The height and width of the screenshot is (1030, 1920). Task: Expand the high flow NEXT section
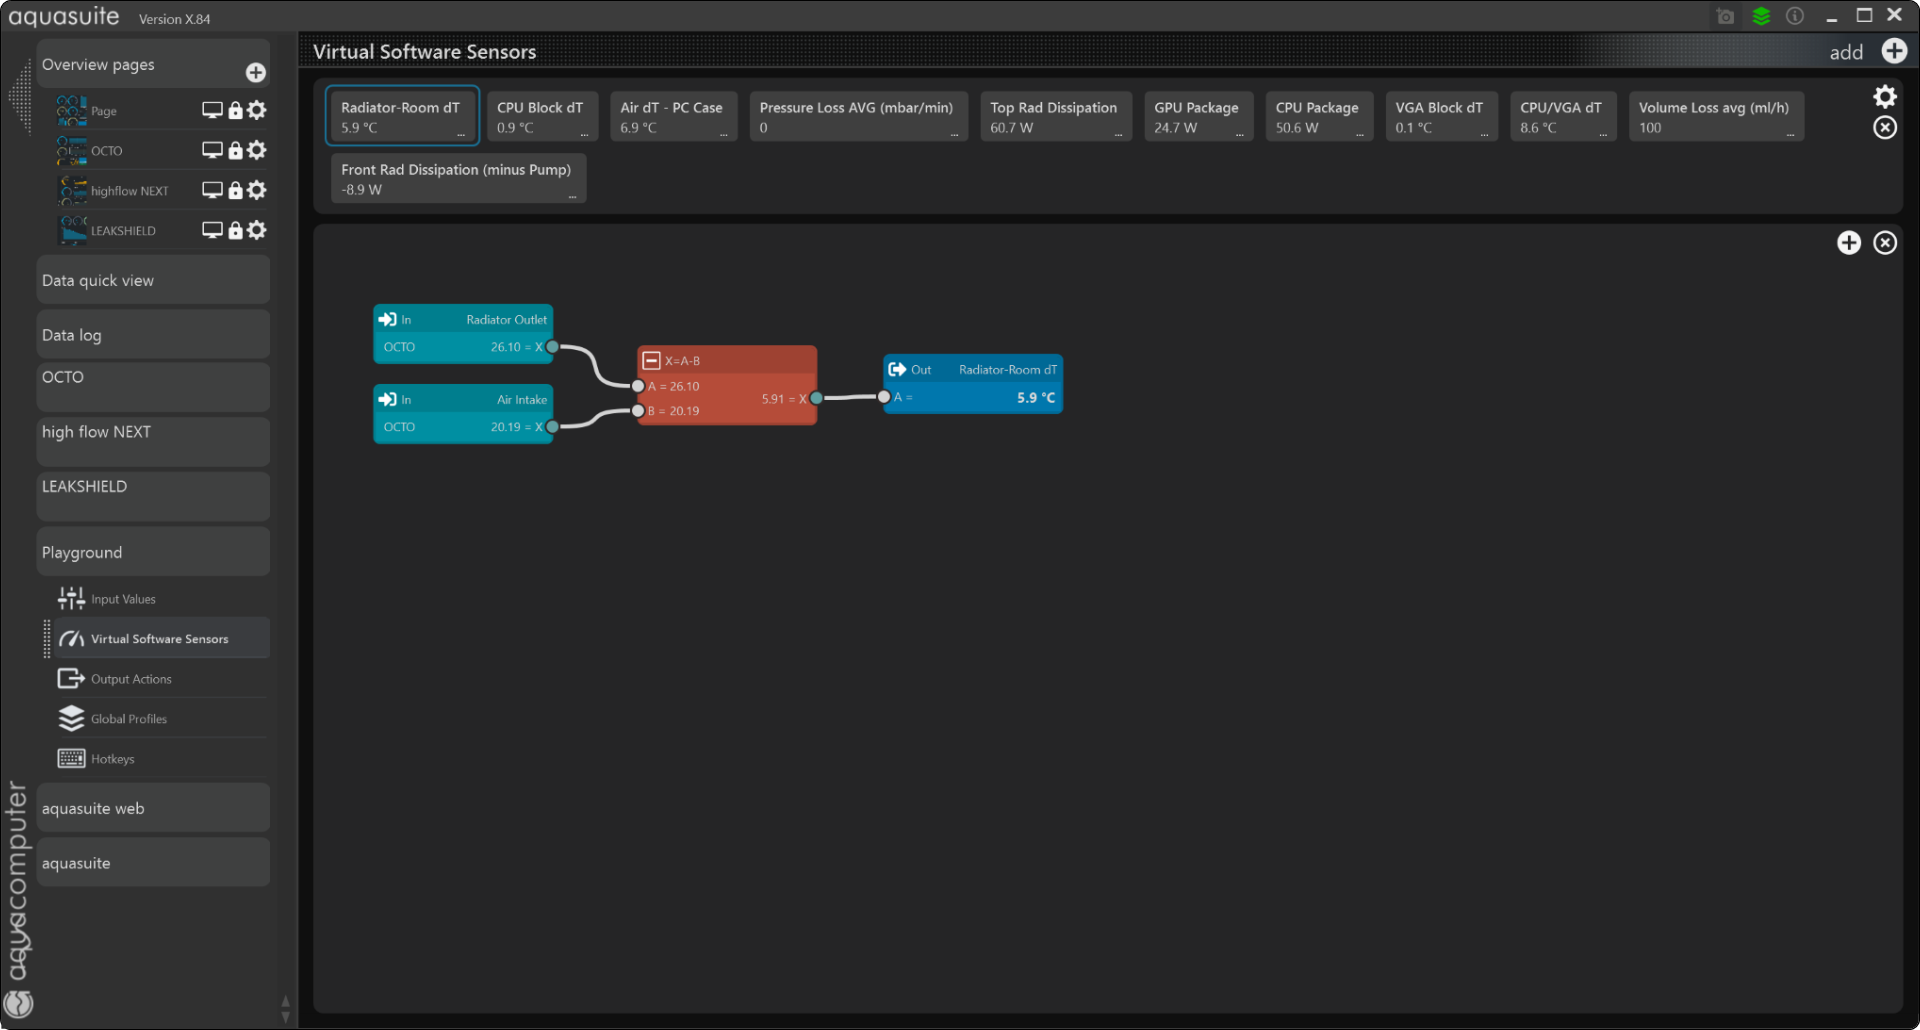(x=153, y=432)
